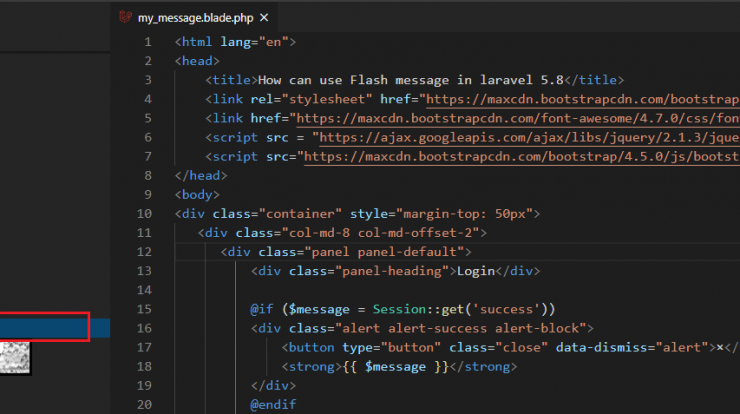This screenshot has height=414, width=740.
Task: Switch to the my_message.blade.php tab
Action: (194, 17)
